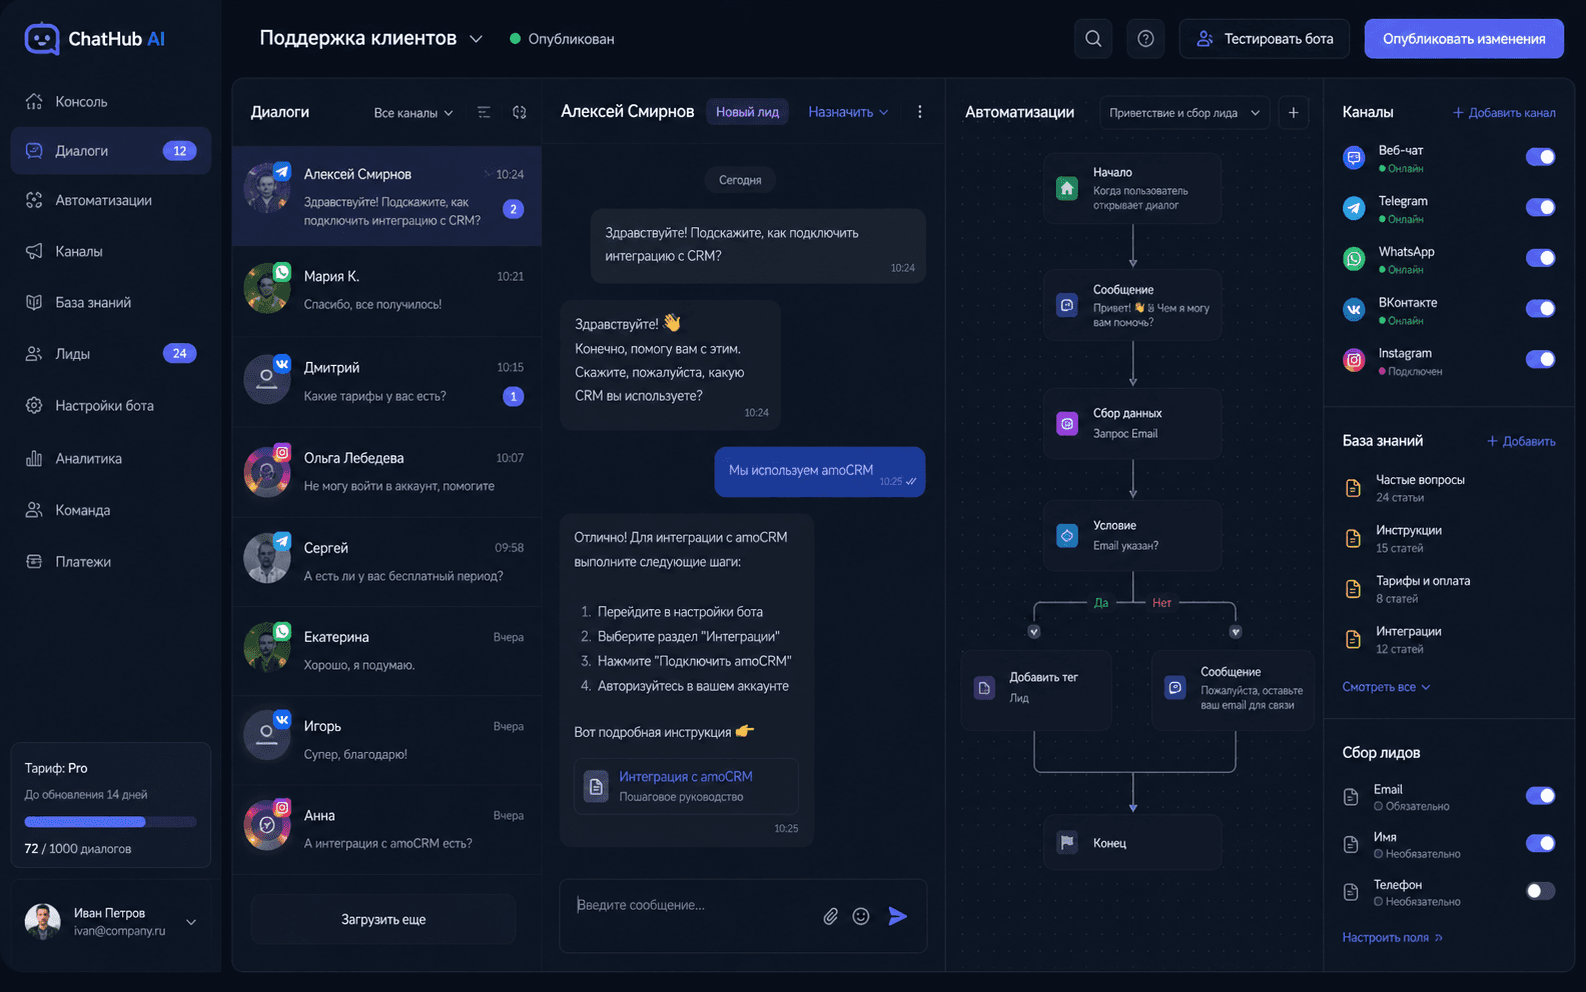Open the three-dot menu in chat header
The width and height of the screenshot is (1586, 992).
[920, 112]
